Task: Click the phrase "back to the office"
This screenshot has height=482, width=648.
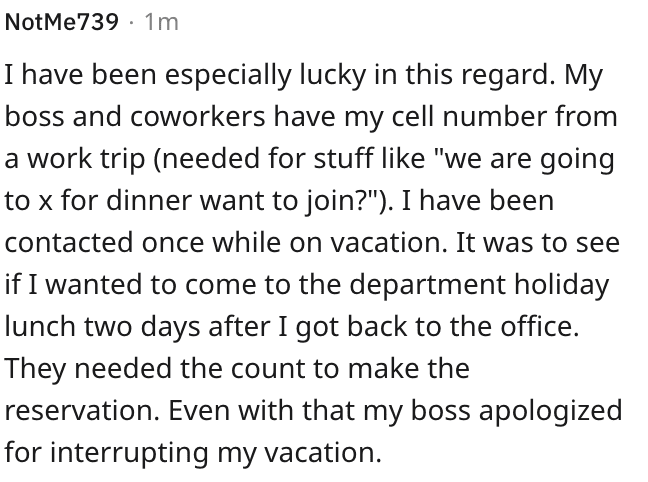Action: click(462, 327)
